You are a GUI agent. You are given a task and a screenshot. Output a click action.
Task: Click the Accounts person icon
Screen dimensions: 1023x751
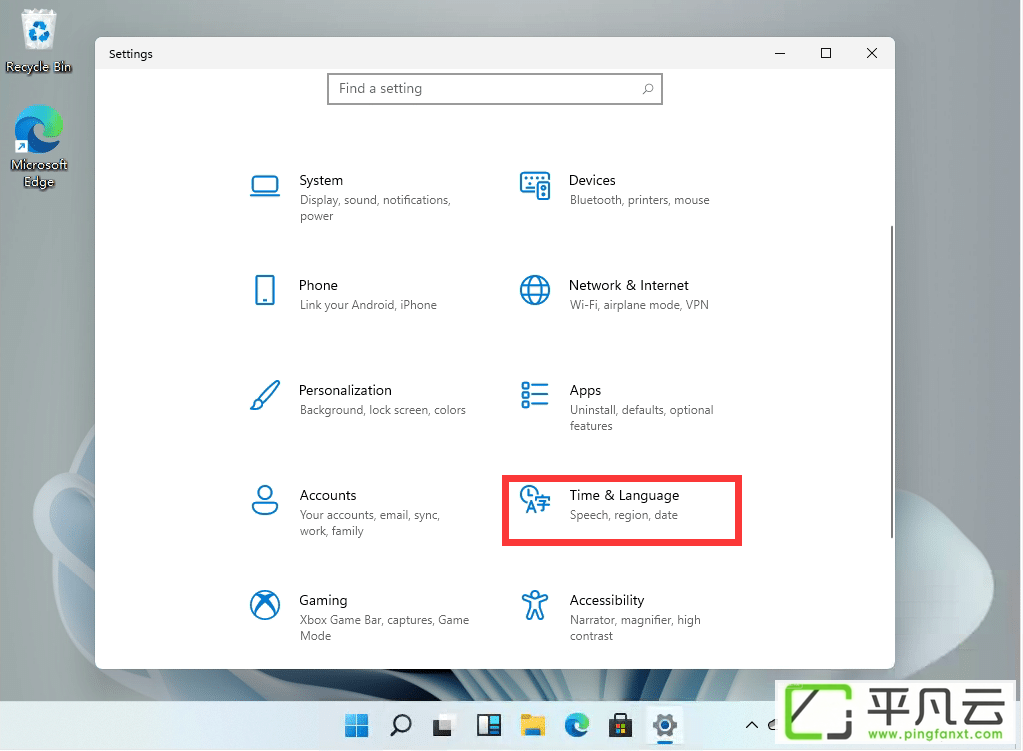point(265,500)
